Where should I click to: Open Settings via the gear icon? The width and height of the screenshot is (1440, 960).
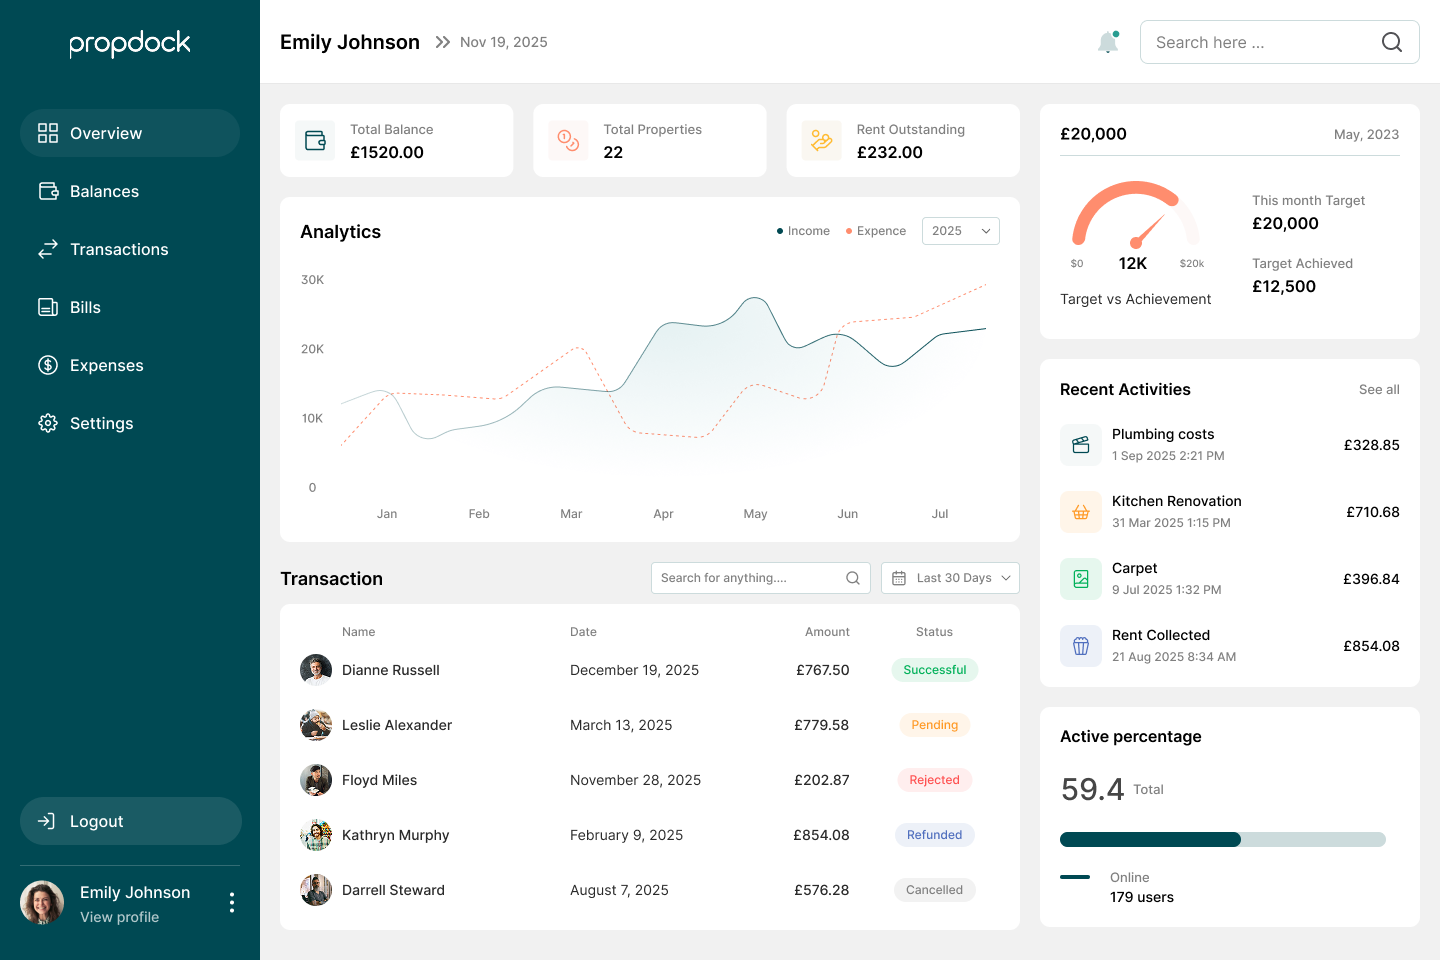[x=48, y=422]
